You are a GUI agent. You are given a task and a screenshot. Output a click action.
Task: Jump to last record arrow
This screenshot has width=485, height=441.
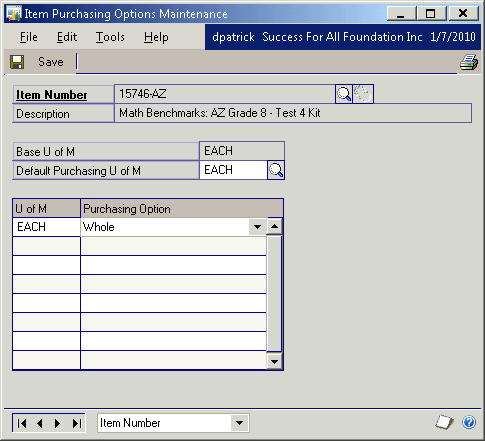pos(77,423)
